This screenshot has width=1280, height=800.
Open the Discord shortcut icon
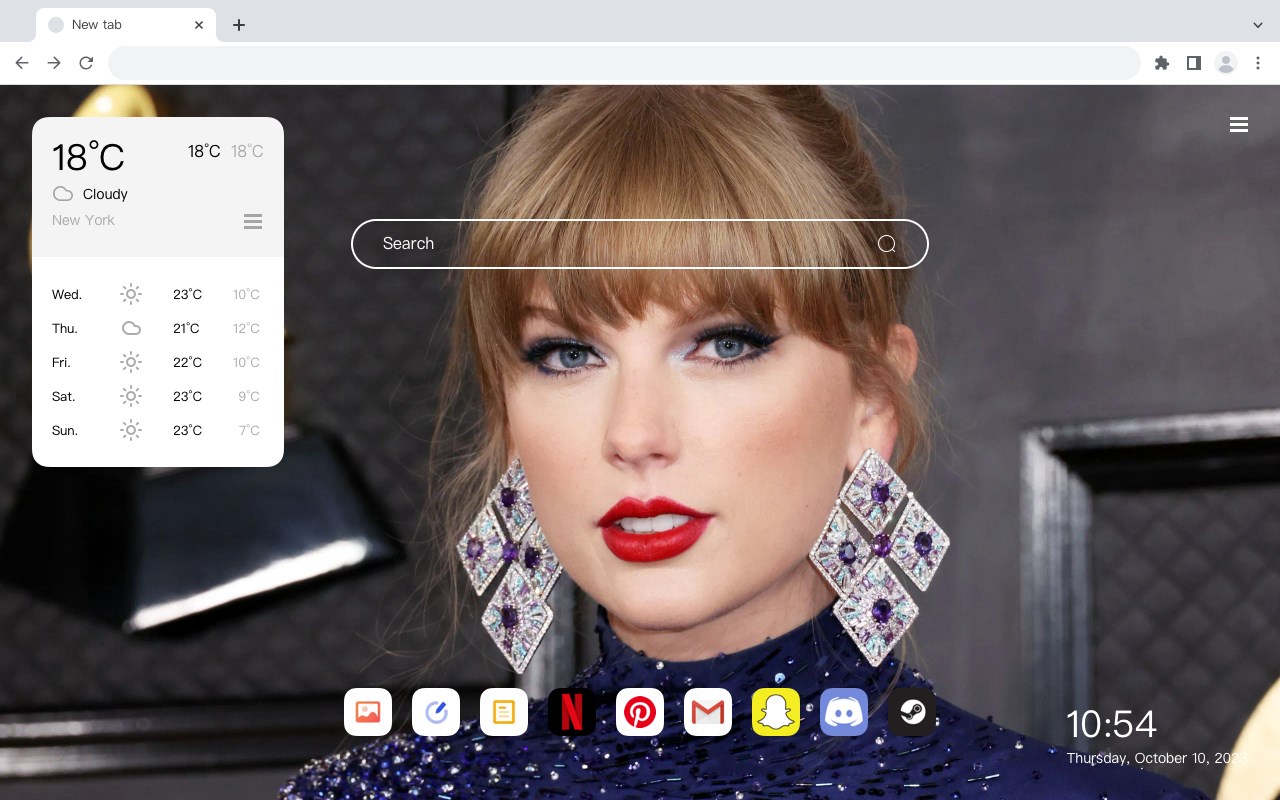(844, 712)
